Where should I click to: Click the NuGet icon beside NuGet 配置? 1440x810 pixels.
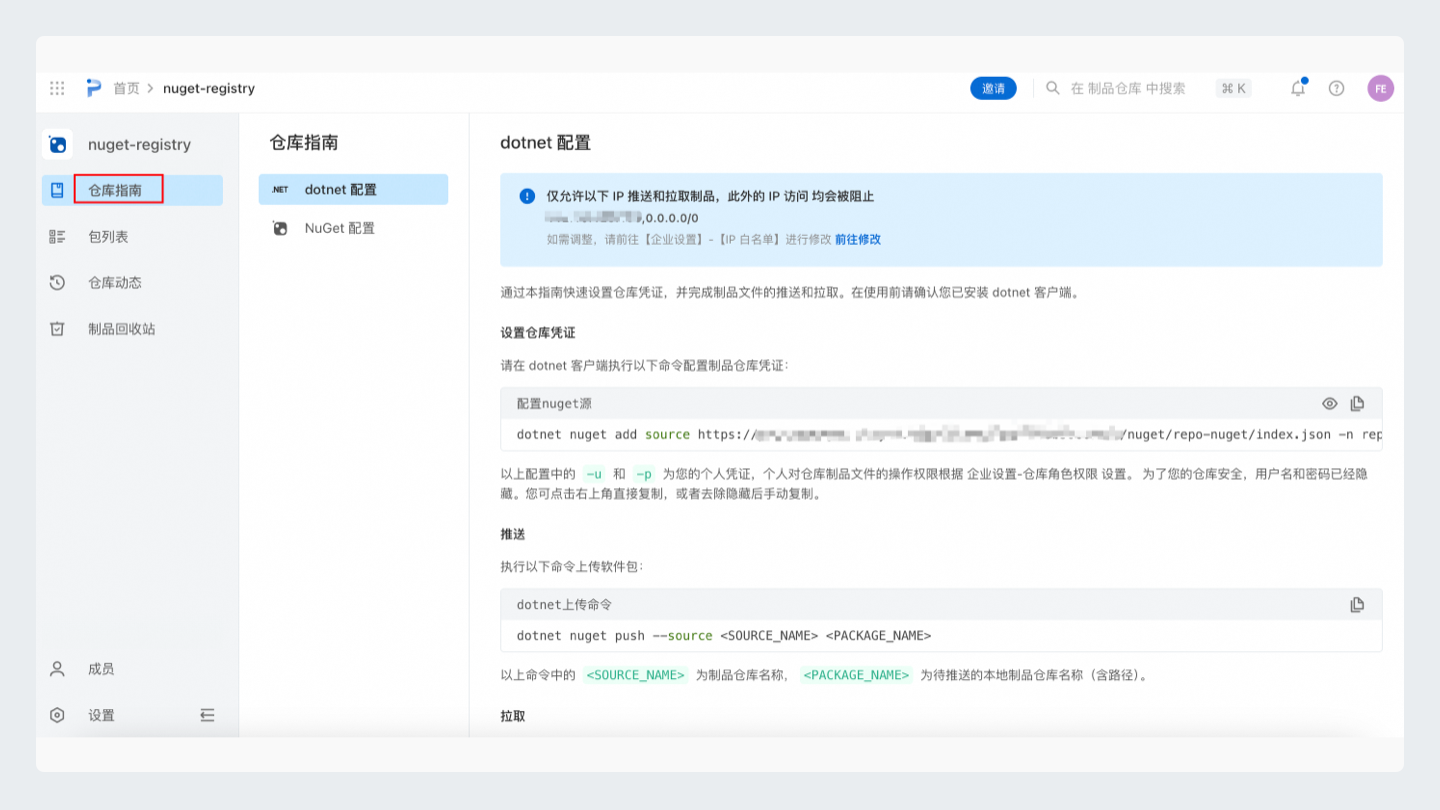pyautogui.click(x=280, y=228)
